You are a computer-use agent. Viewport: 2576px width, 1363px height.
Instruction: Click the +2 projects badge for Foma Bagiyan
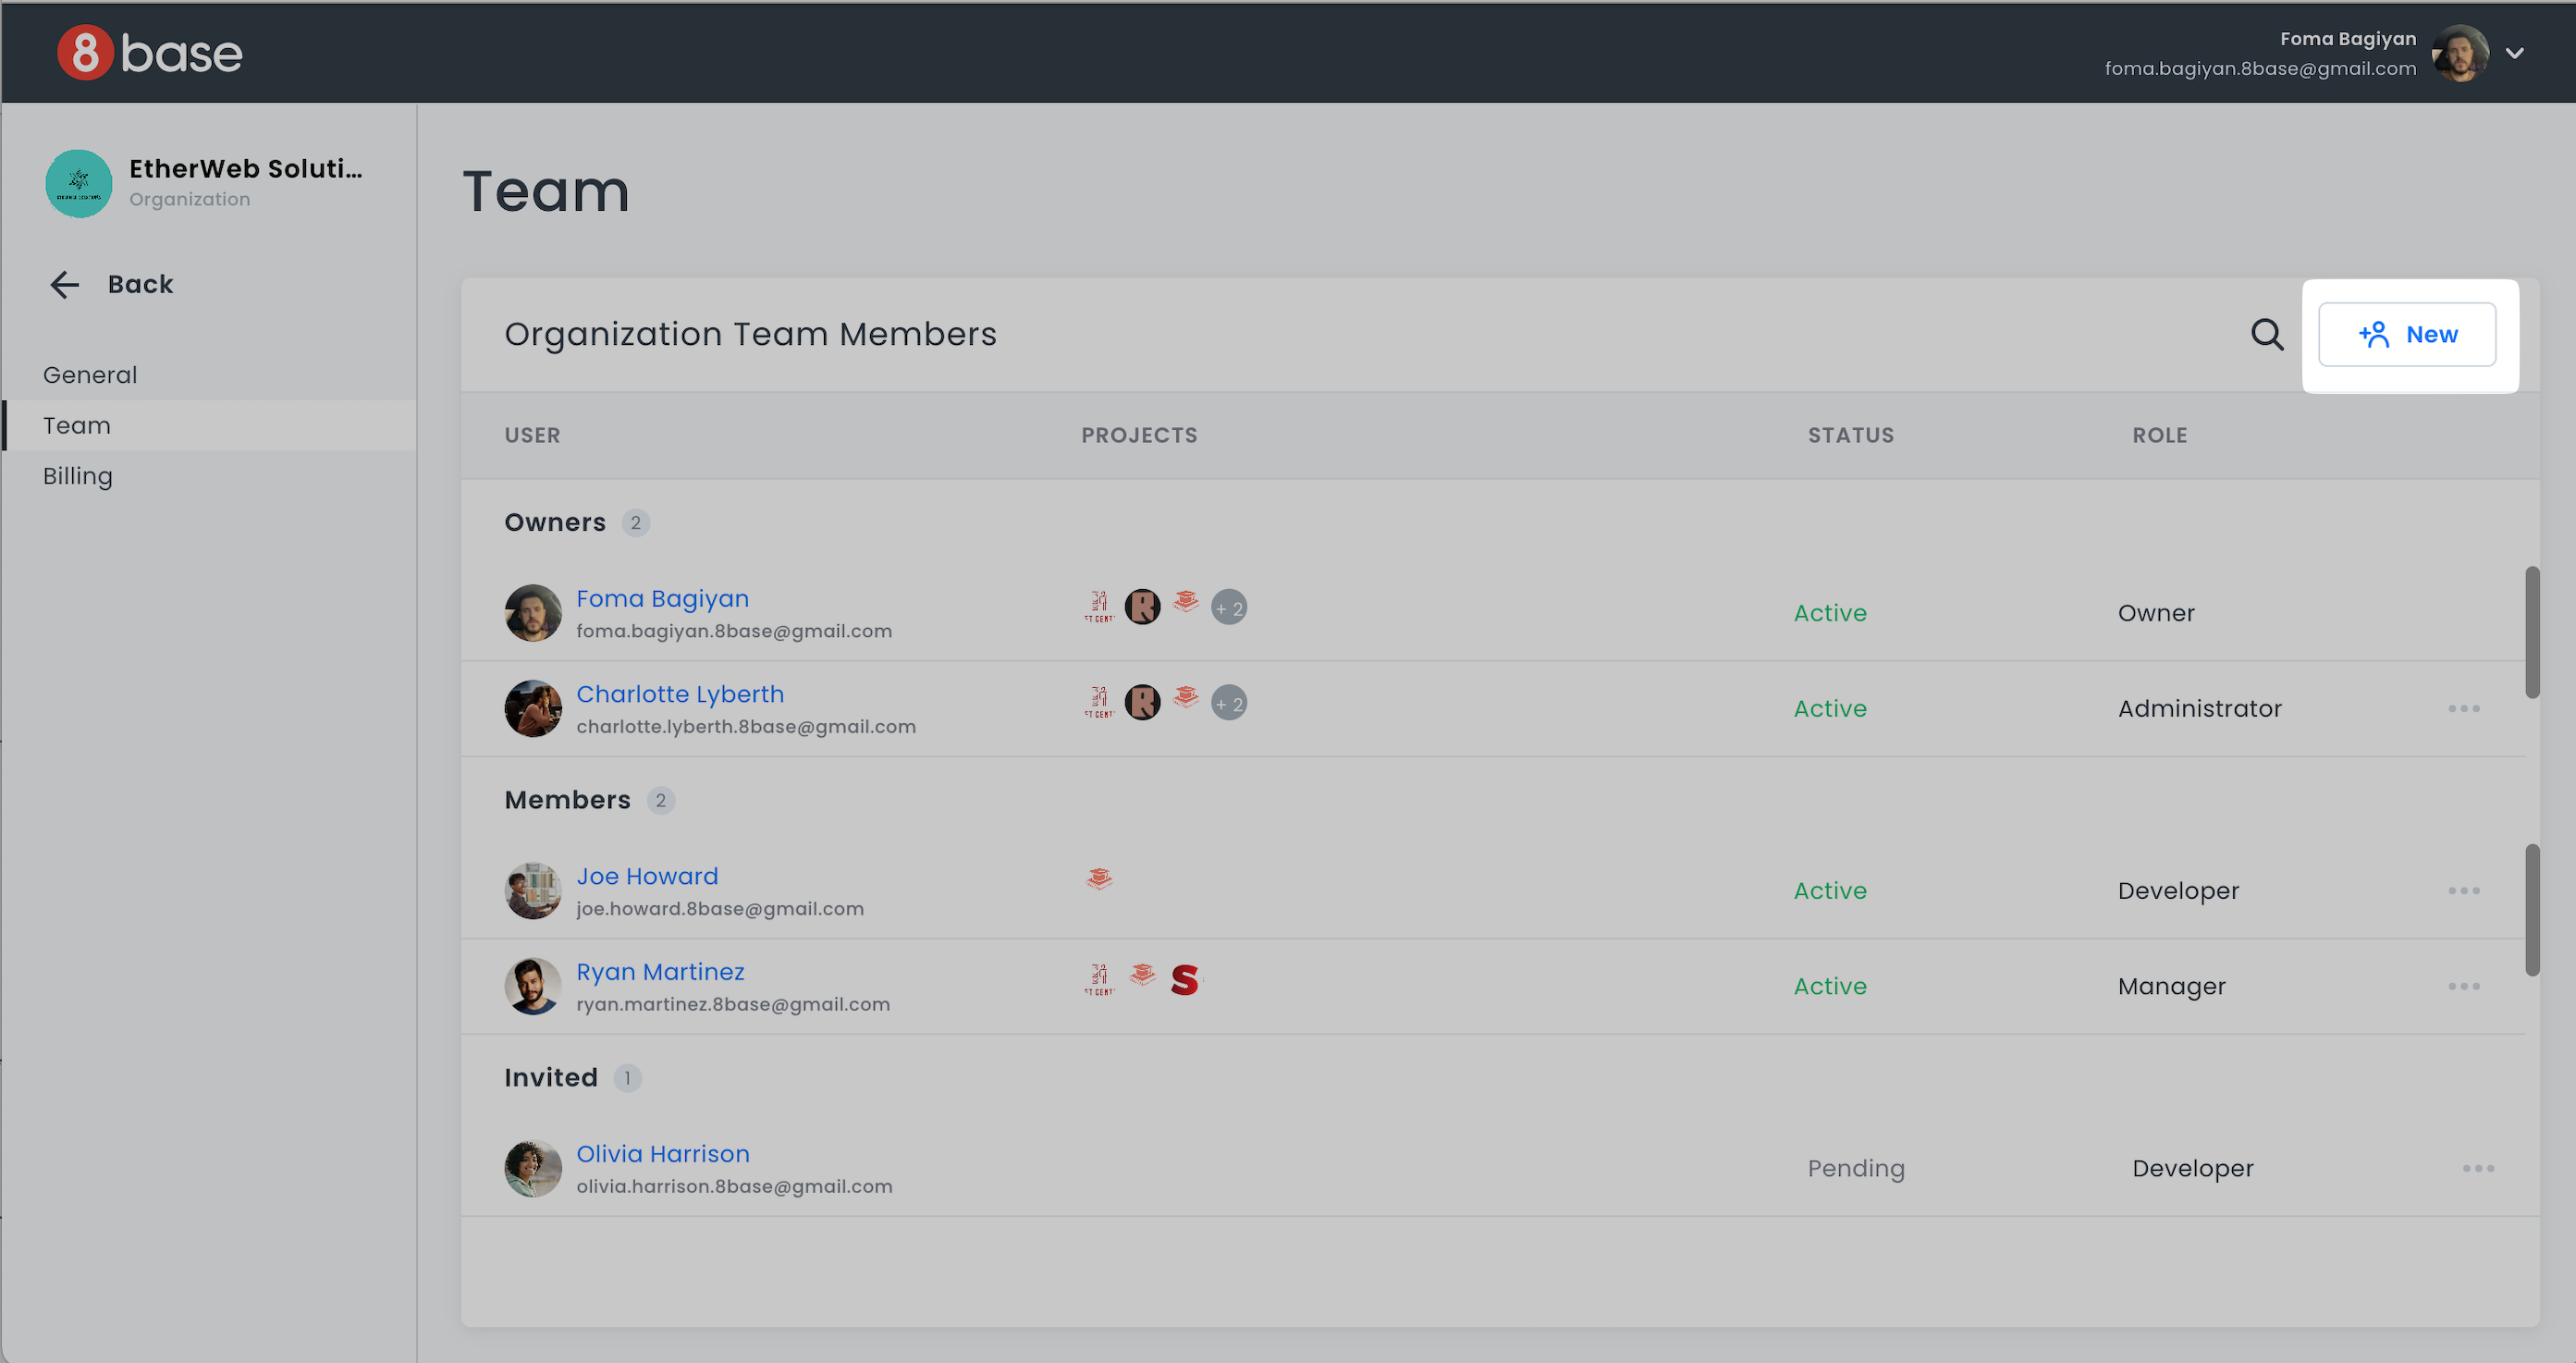[1229, 607]
